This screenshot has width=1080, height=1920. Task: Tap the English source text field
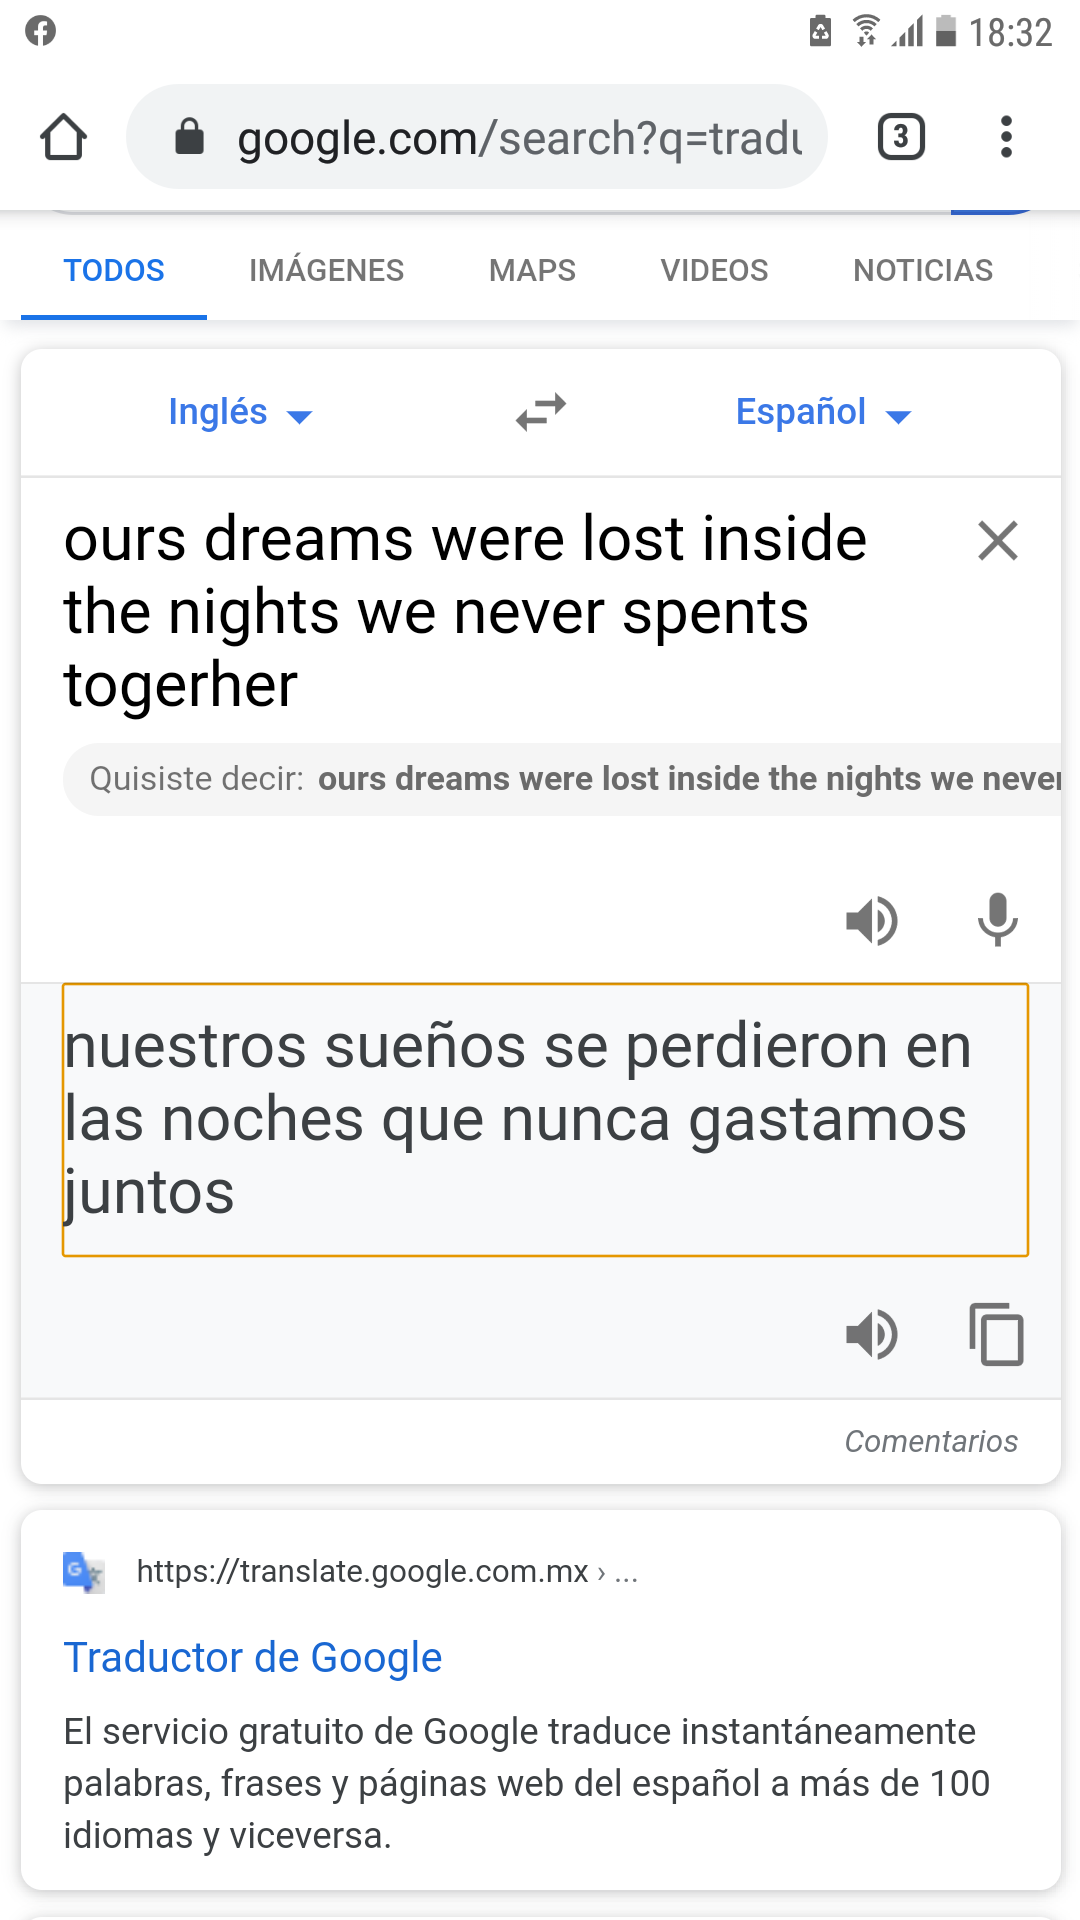point(465,612)
